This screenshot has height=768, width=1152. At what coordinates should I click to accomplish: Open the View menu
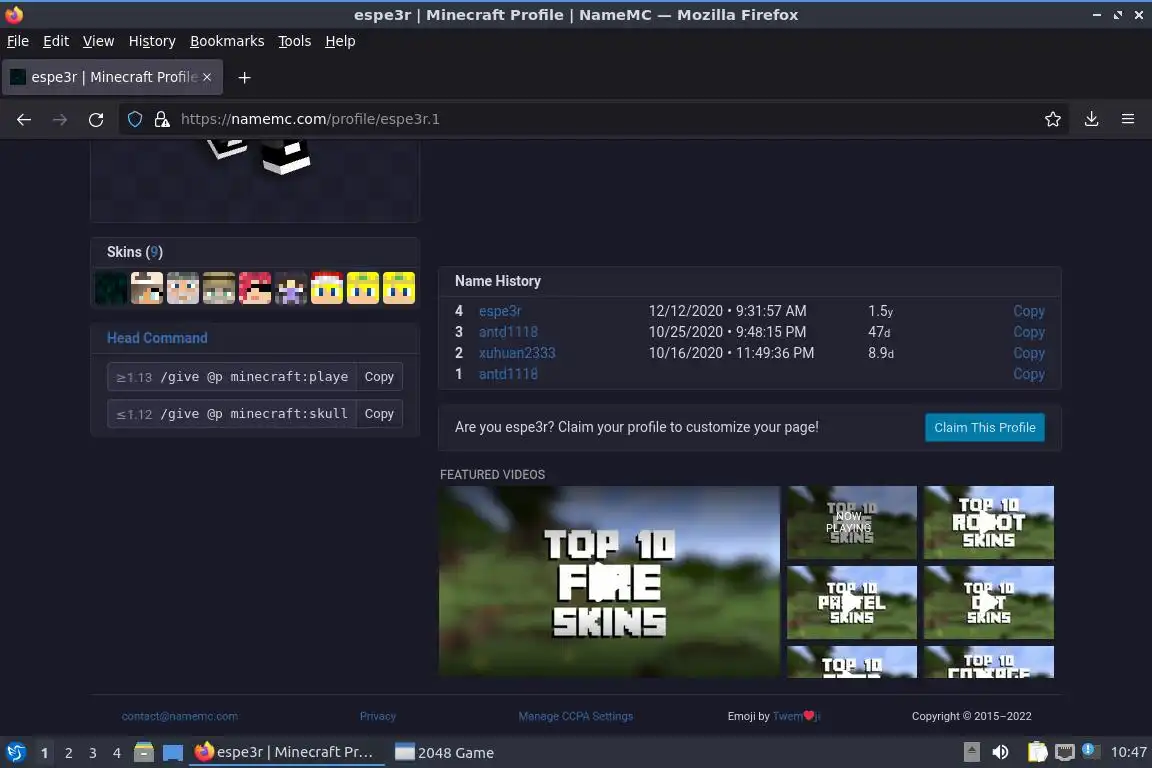[98, 41]
